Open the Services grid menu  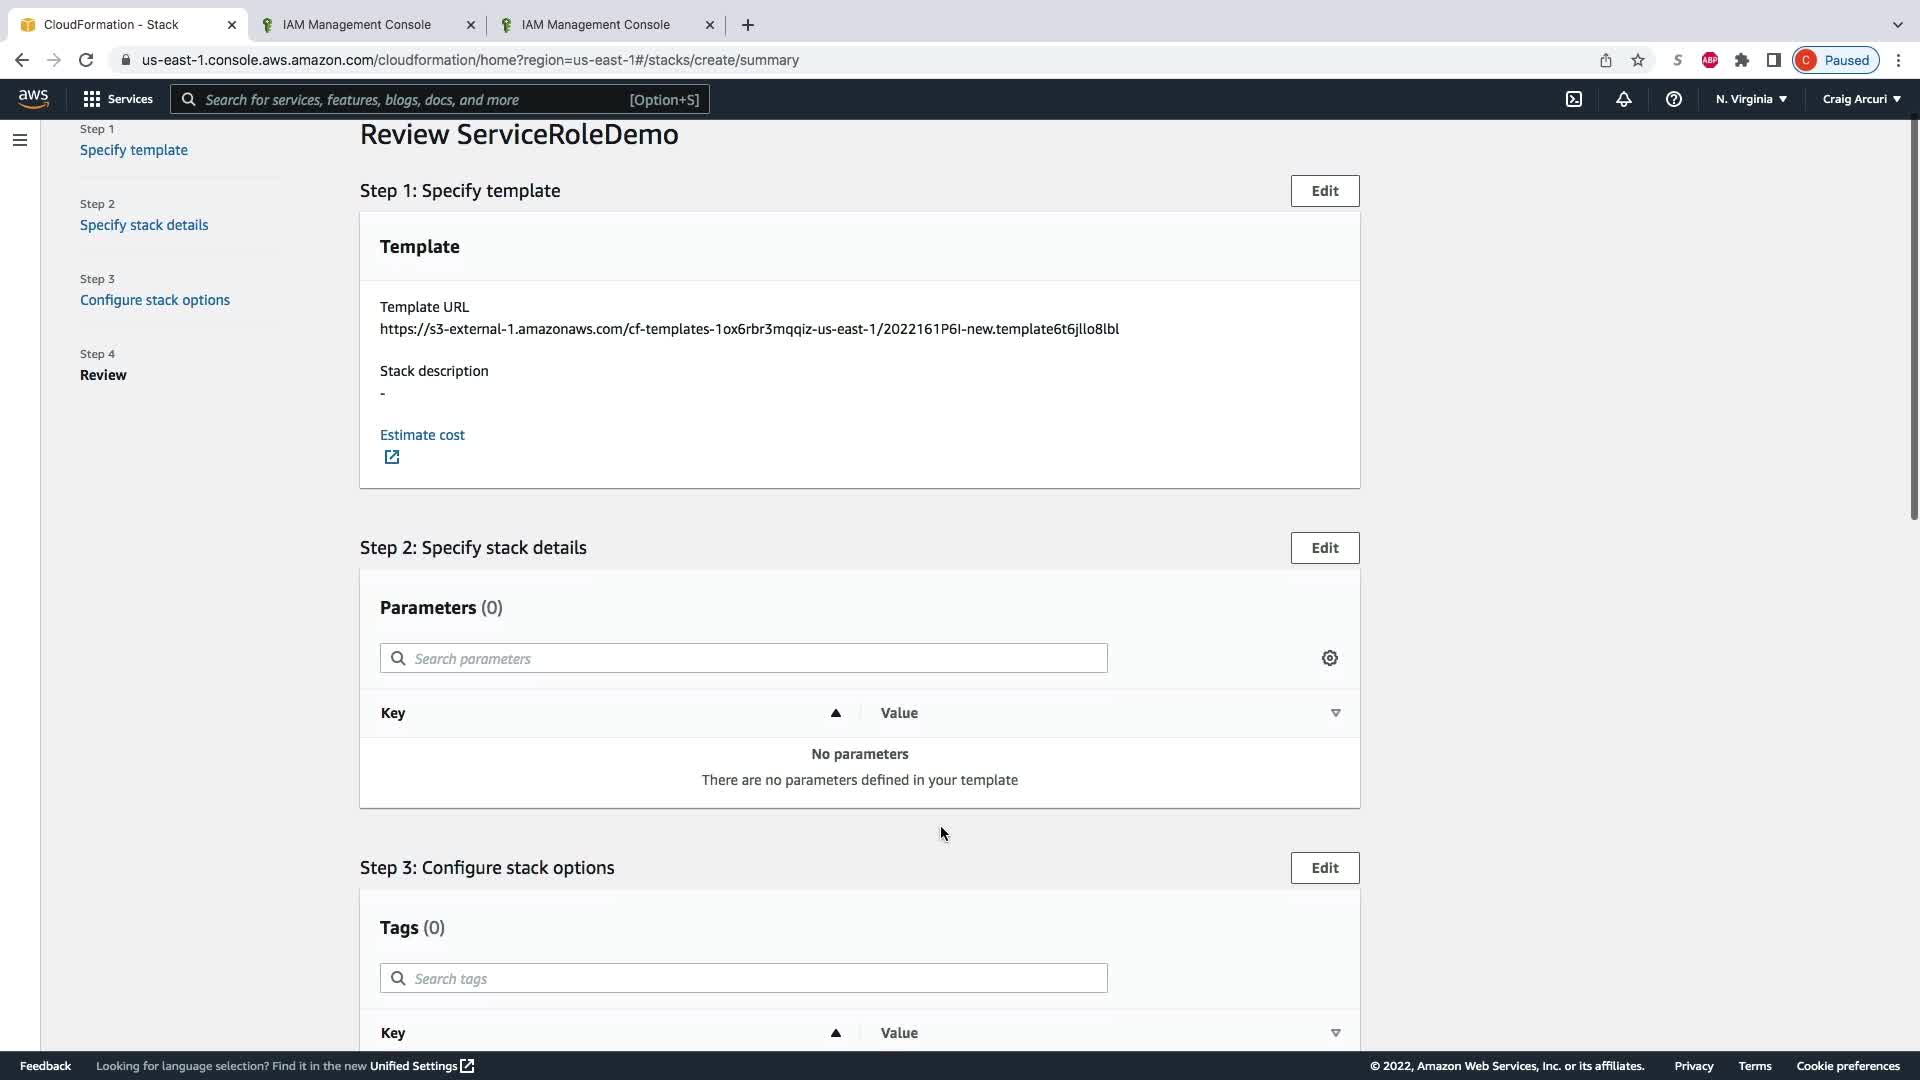(118, 99)
